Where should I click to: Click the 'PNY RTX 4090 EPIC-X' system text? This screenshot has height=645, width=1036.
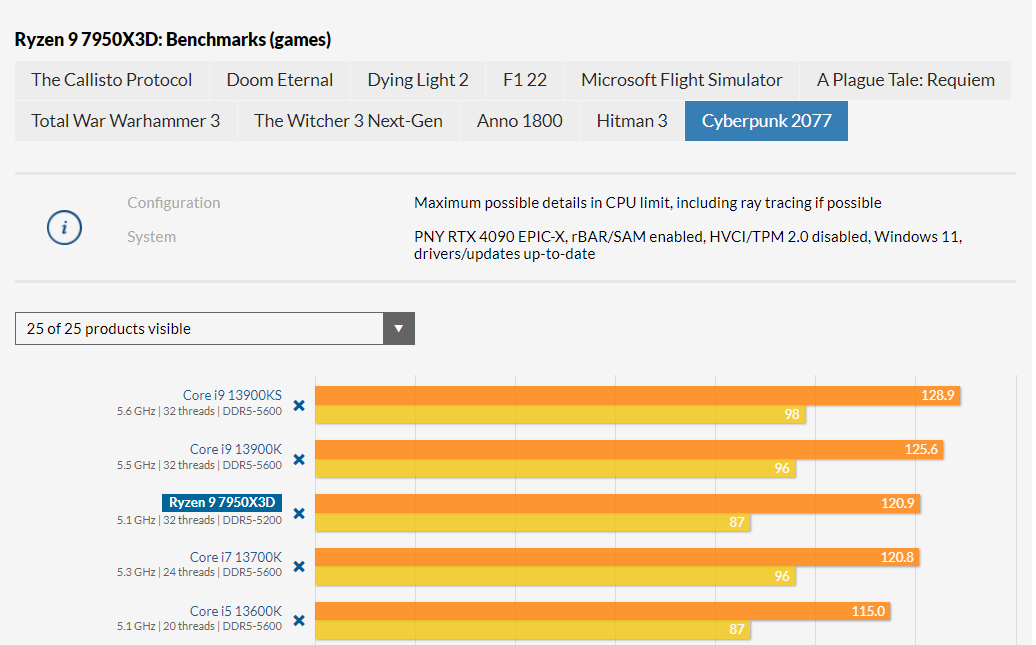(688, 245)
